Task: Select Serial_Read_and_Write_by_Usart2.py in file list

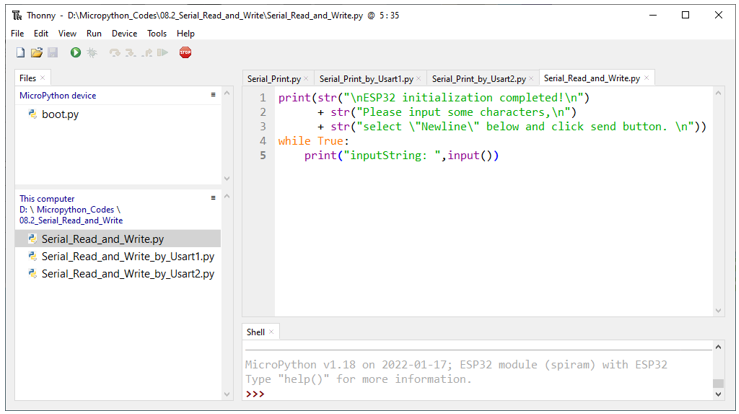Action: (x=128, y=274)
